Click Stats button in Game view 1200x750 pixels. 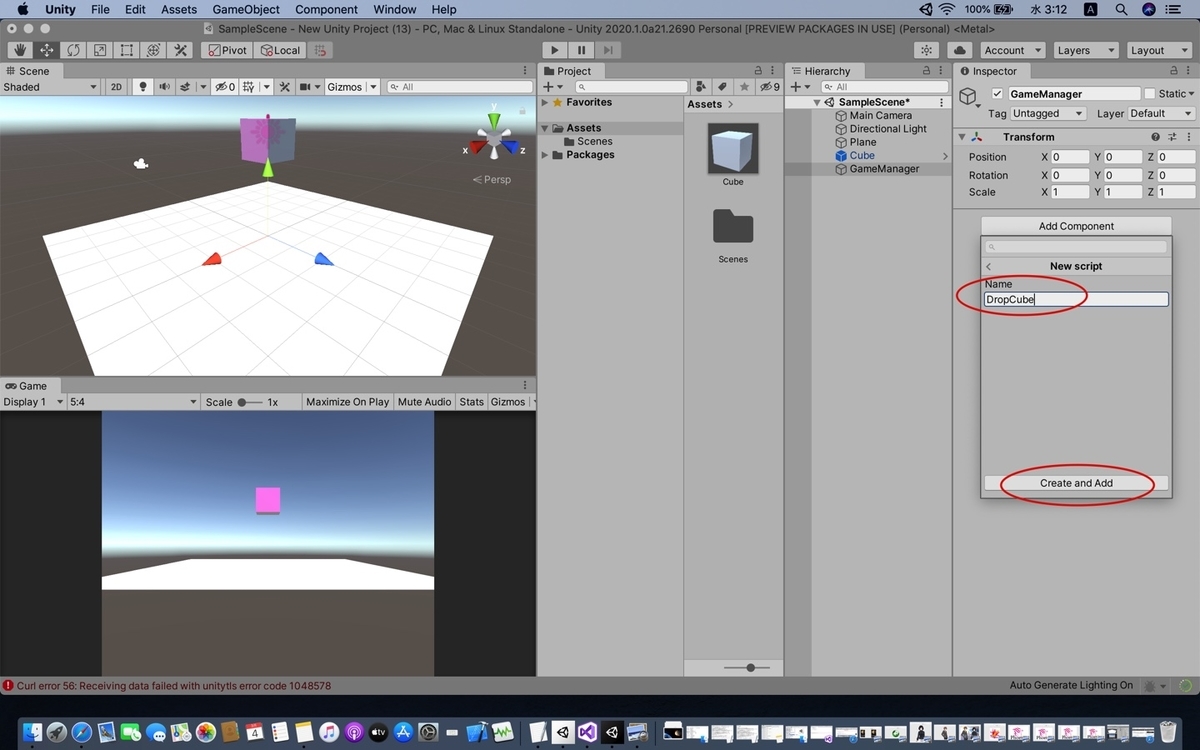[x=471, y=402]
